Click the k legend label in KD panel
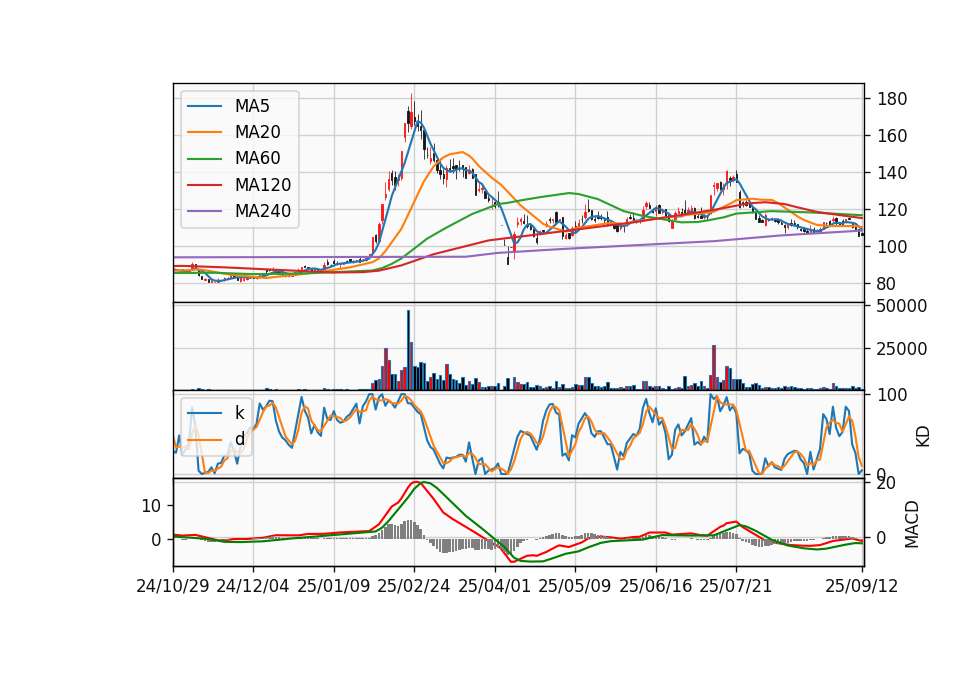 [239, 413]
